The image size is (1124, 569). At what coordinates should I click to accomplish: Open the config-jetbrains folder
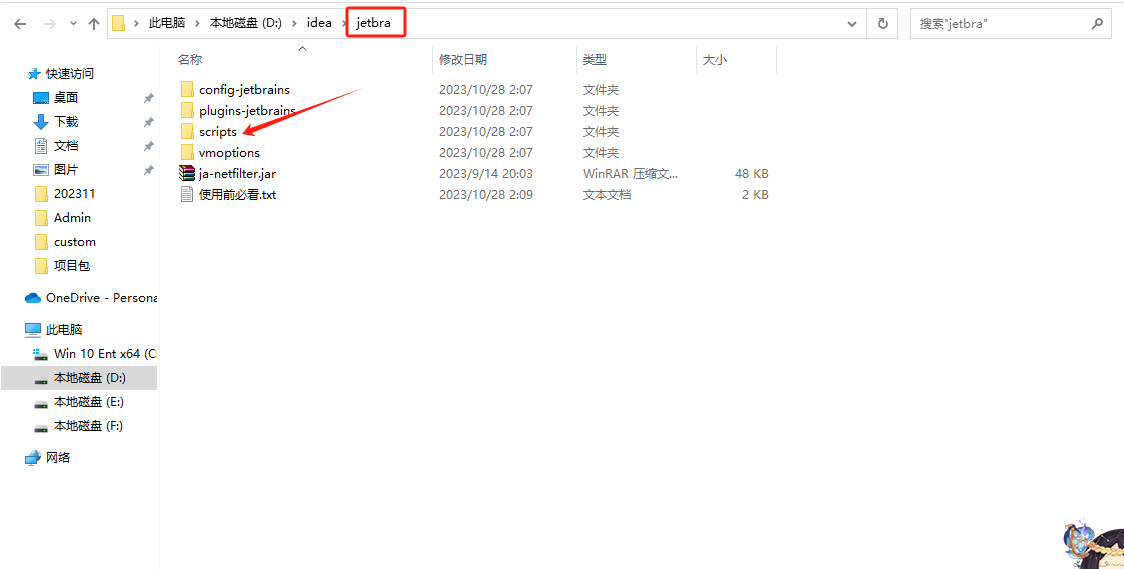pos(244,90)
